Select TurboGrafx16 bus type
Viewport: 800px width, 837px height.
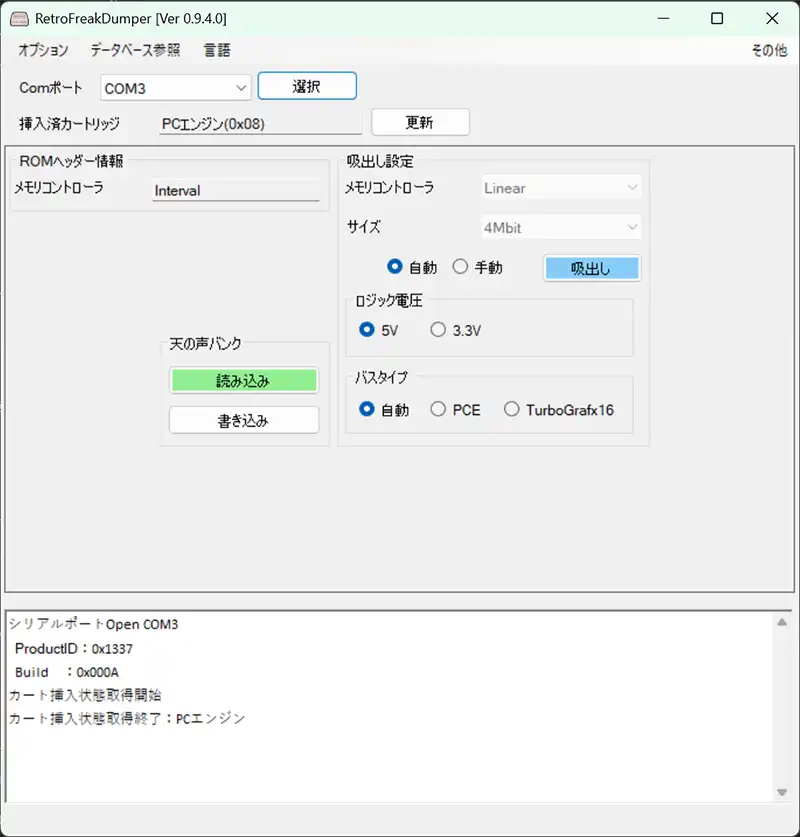(512, 409)
